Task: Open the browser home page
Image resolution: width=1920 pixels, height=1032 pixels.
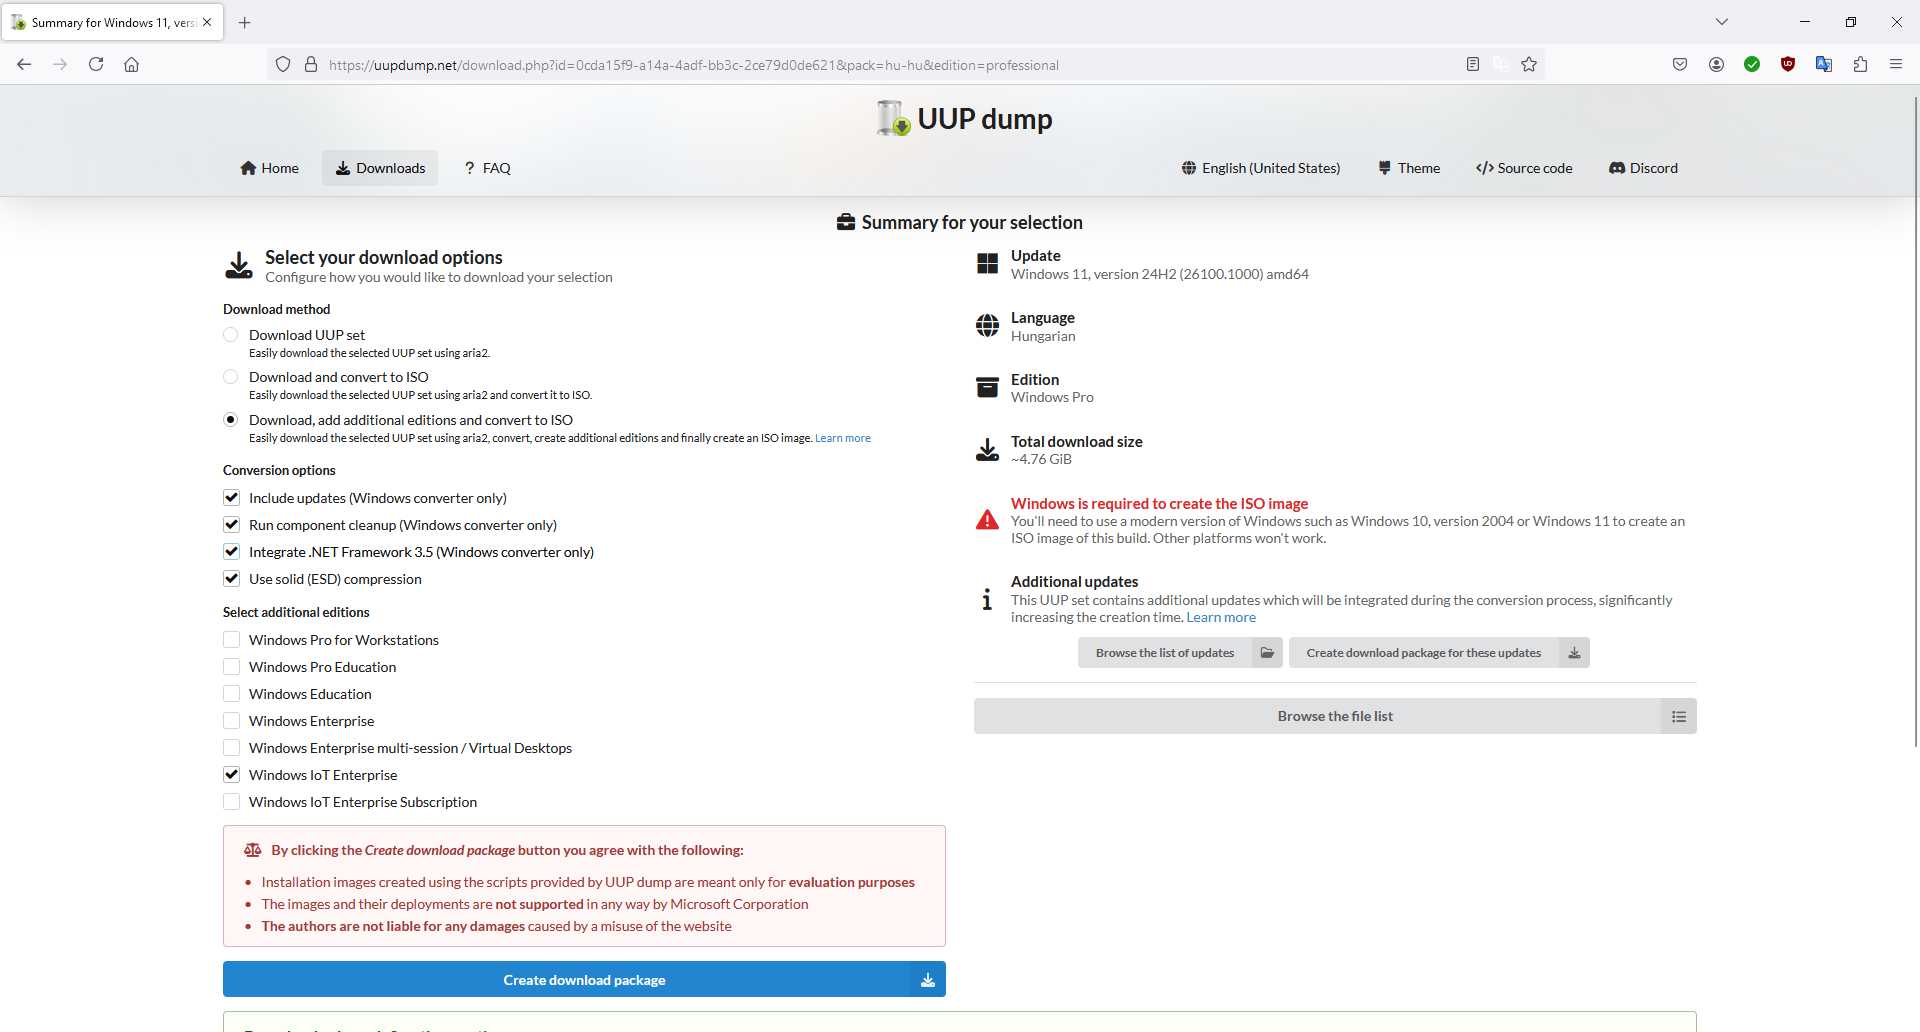Action: coord(131,64)
